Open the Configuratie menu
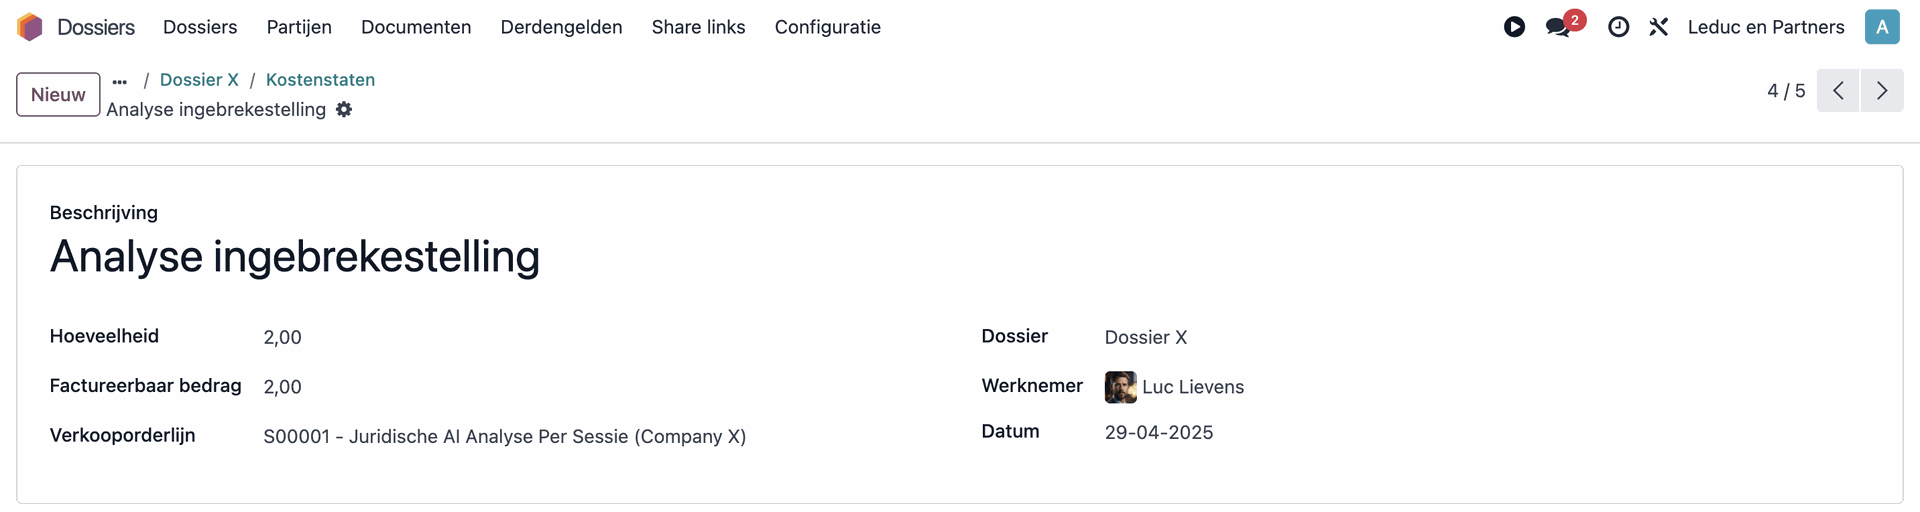Screen dimensions: 1920x512 (x=827, y=27)
